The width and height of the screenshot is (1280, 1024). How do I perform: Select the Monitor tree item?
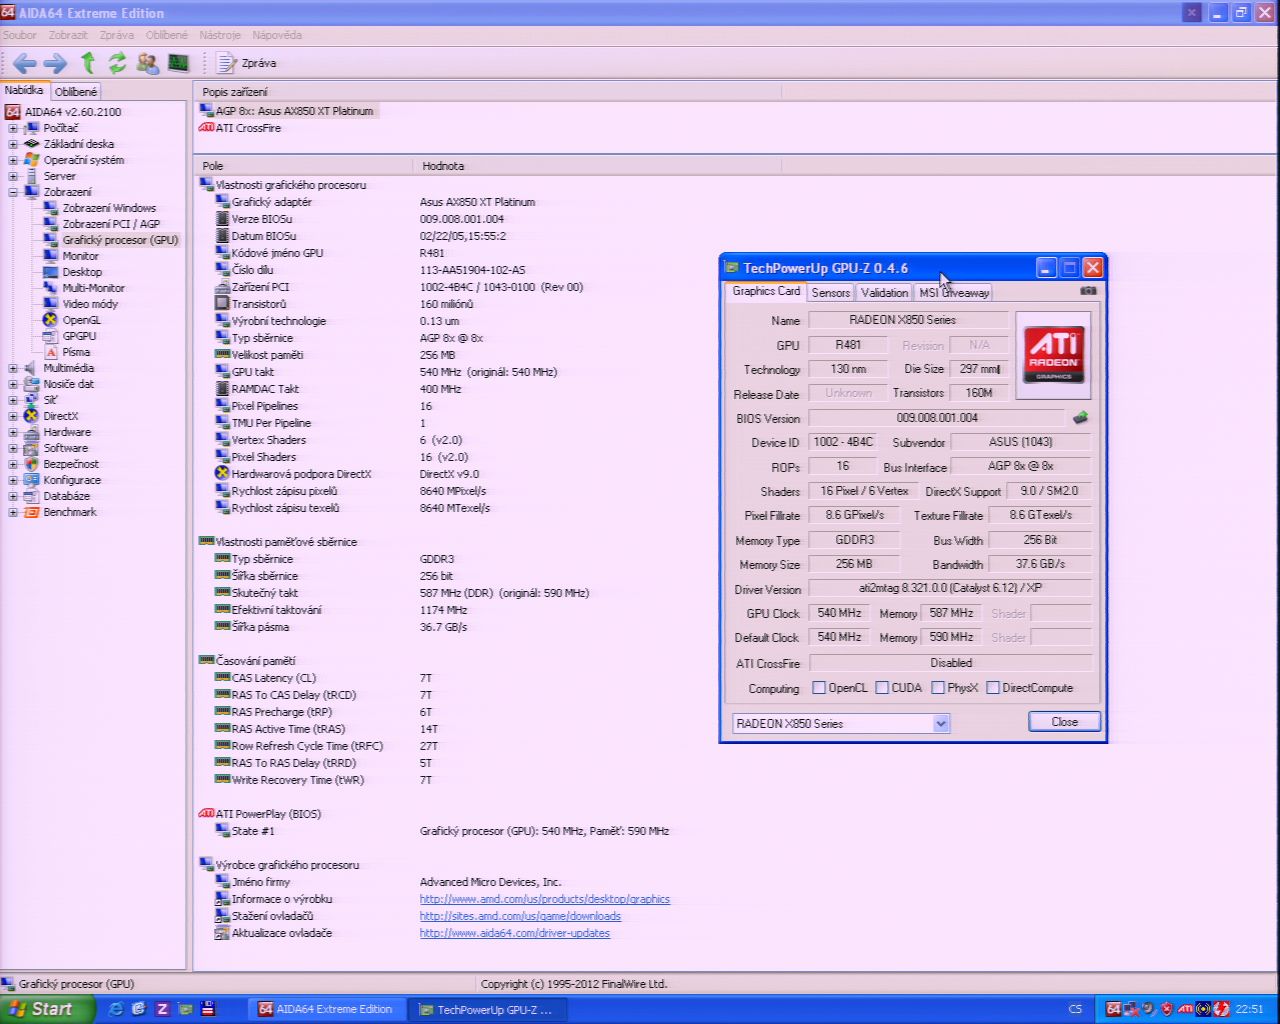pyautogui.click(x=80, y=256)
